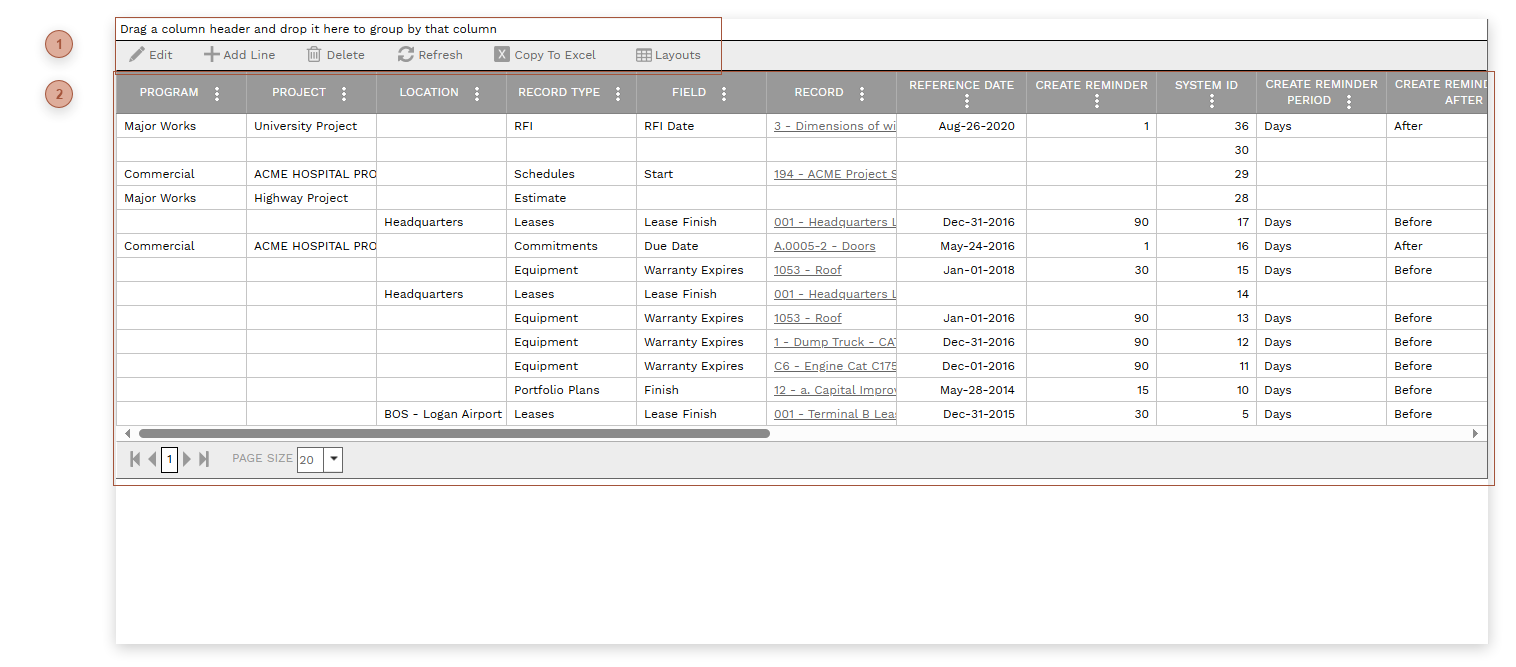
Task: Open Record Type column menu
Action: point(618,93)
